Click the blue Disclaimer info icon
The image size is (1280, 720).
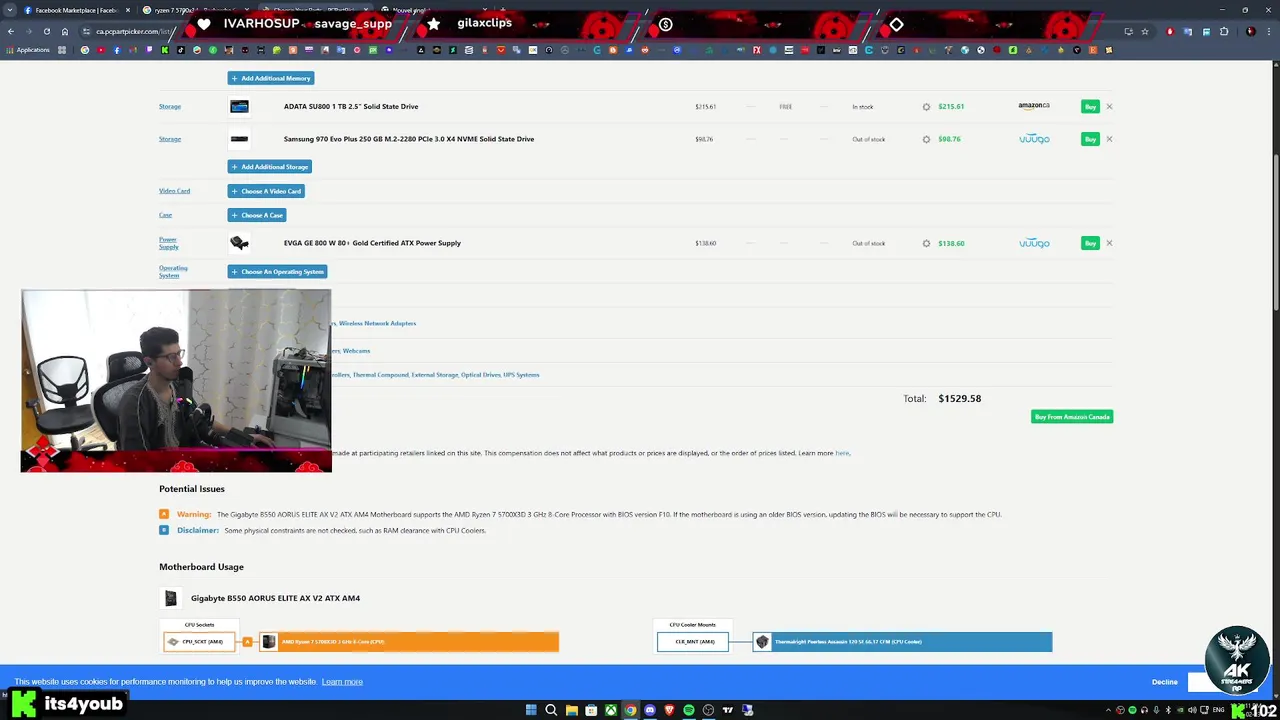pos(164,530)
